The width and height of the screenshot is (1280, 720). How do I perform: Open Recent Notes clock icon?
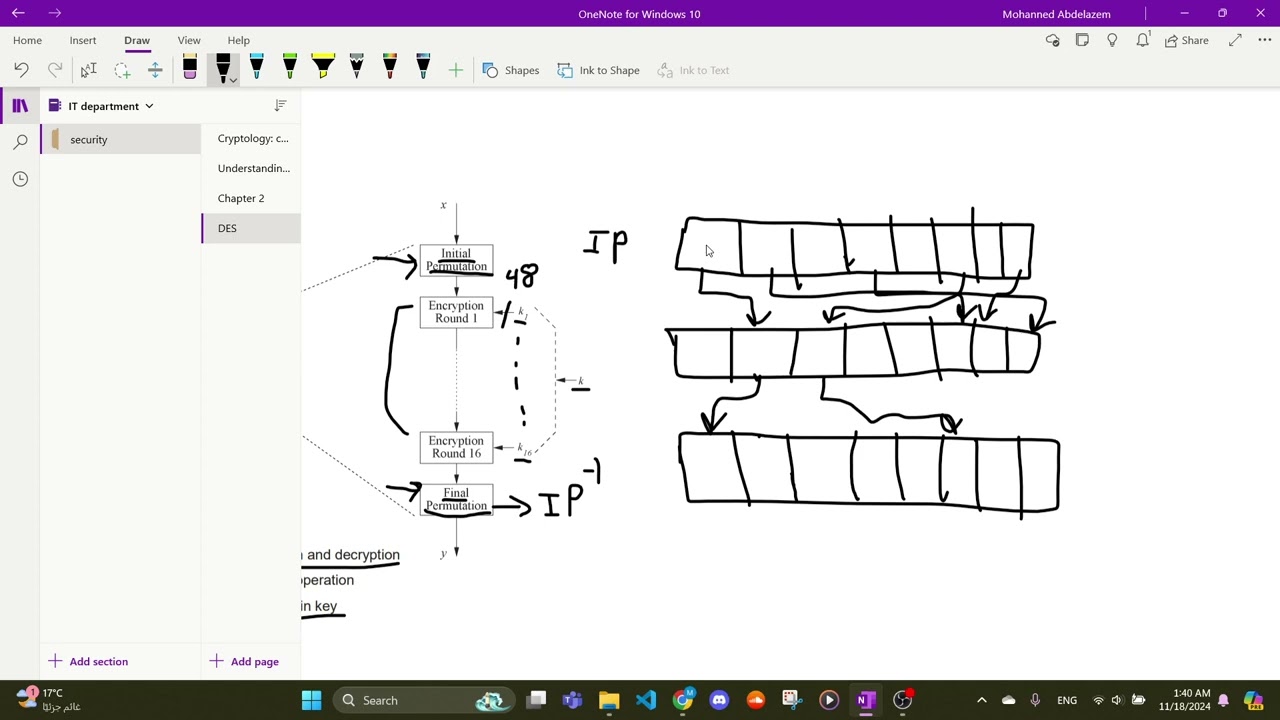[20, 179]
